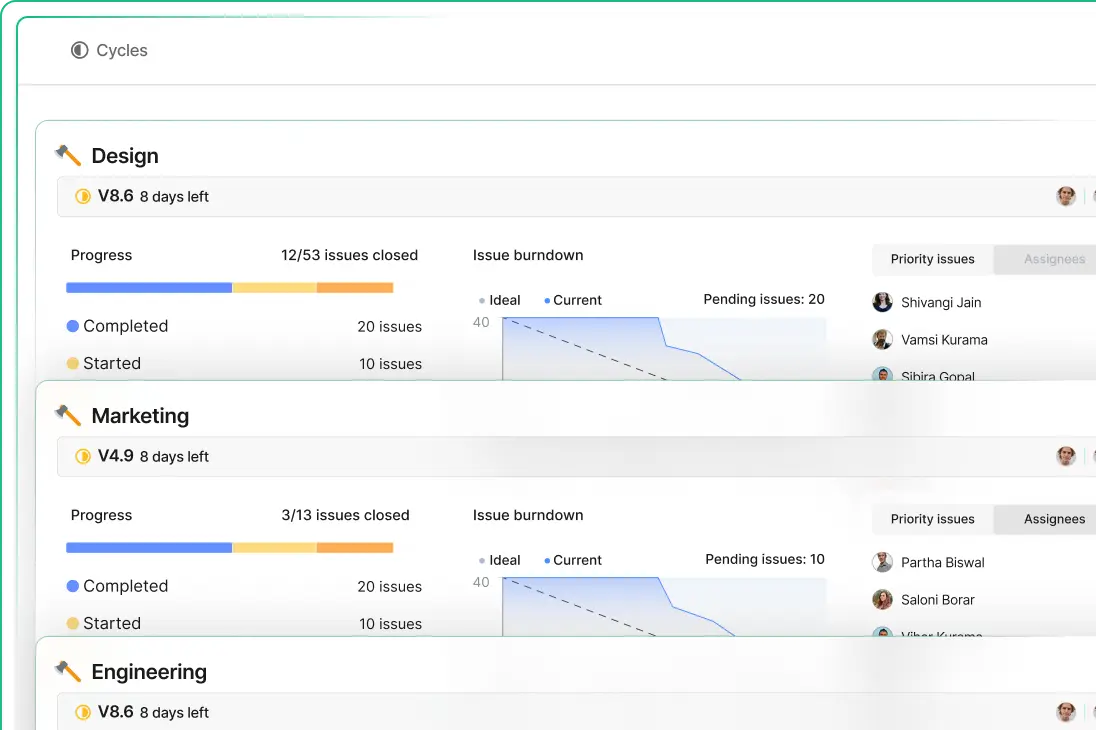
Task: Click owner avatar in Design V8.6 row
Action: click(1066, 196)
